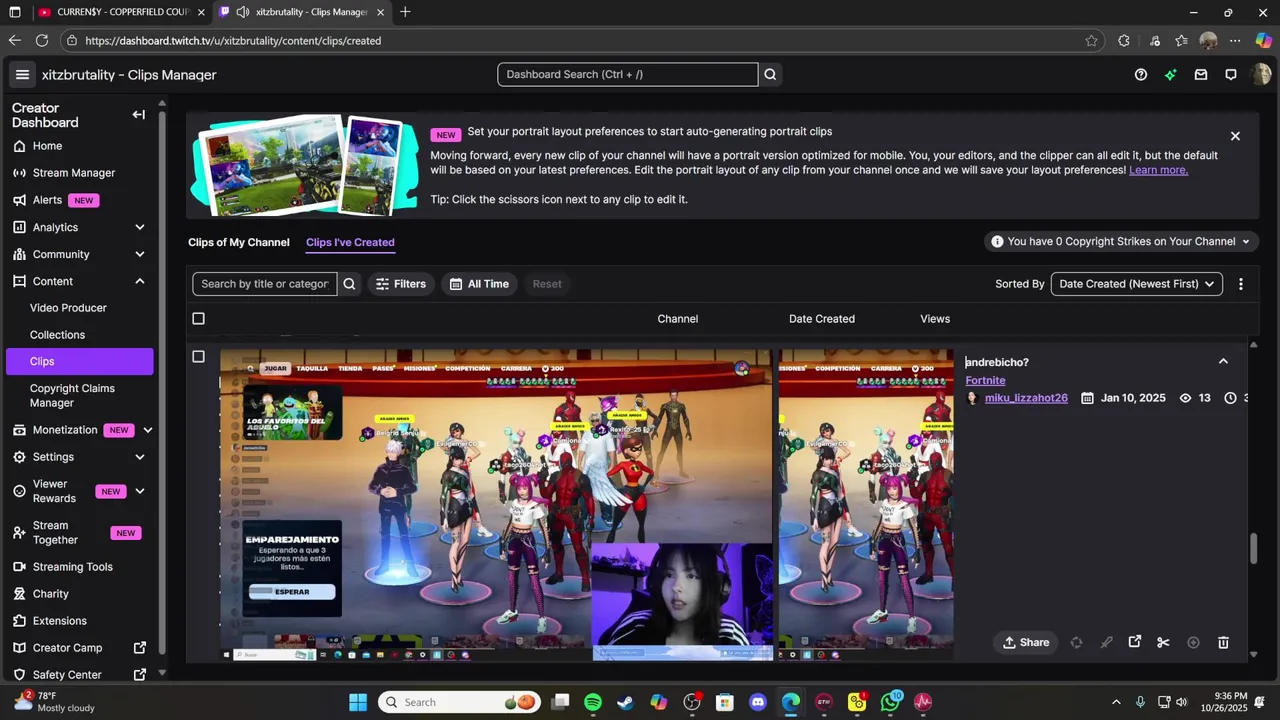
Task: Reload the page in browser
Action: click(x=41, y=41)
